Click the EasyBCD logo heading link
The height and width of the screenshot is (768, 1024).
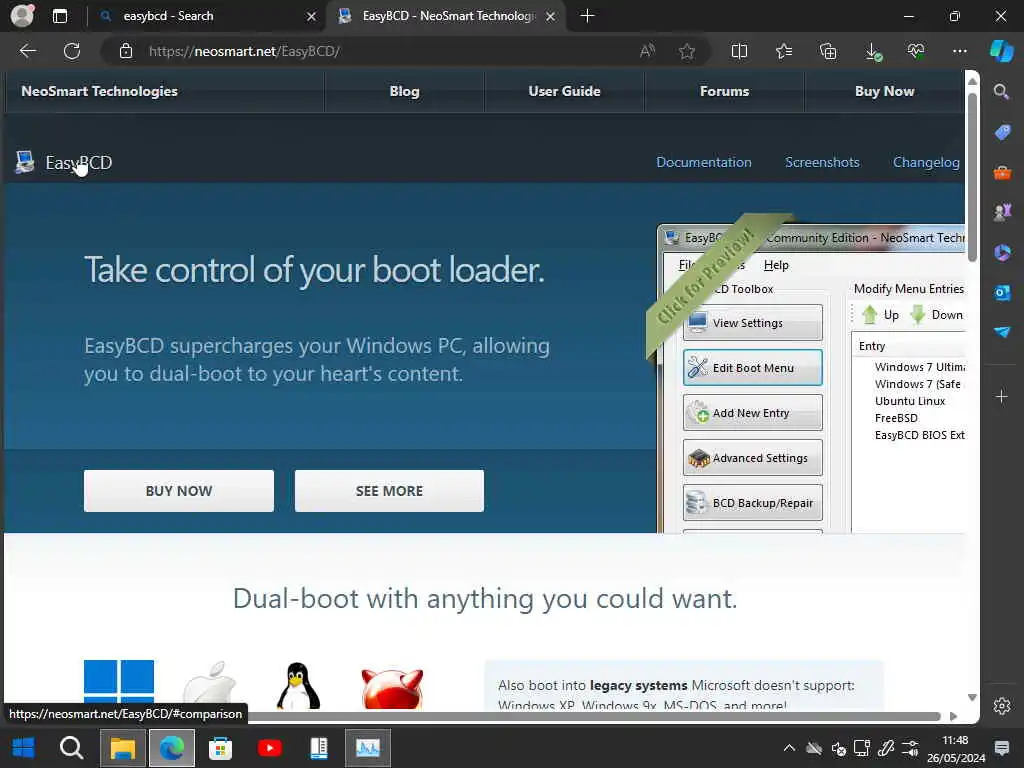[x=64, y=162]
